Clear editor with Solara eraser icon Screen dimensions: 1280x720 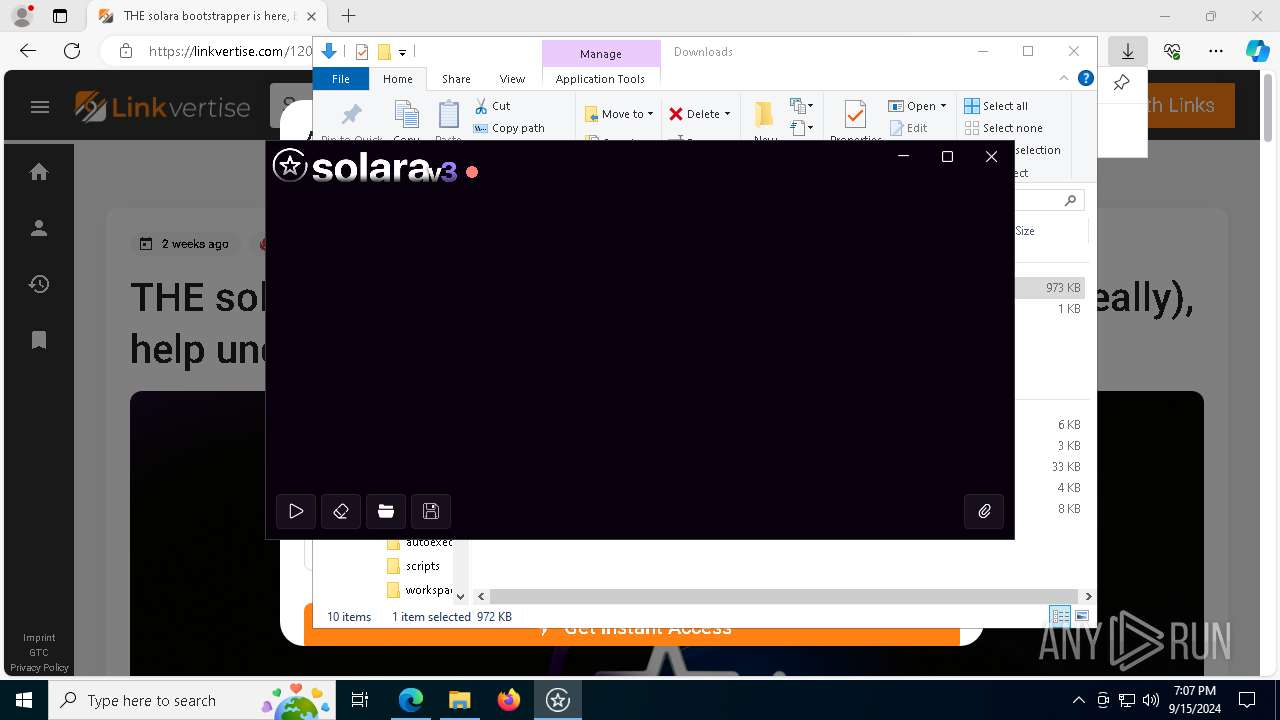341,511
